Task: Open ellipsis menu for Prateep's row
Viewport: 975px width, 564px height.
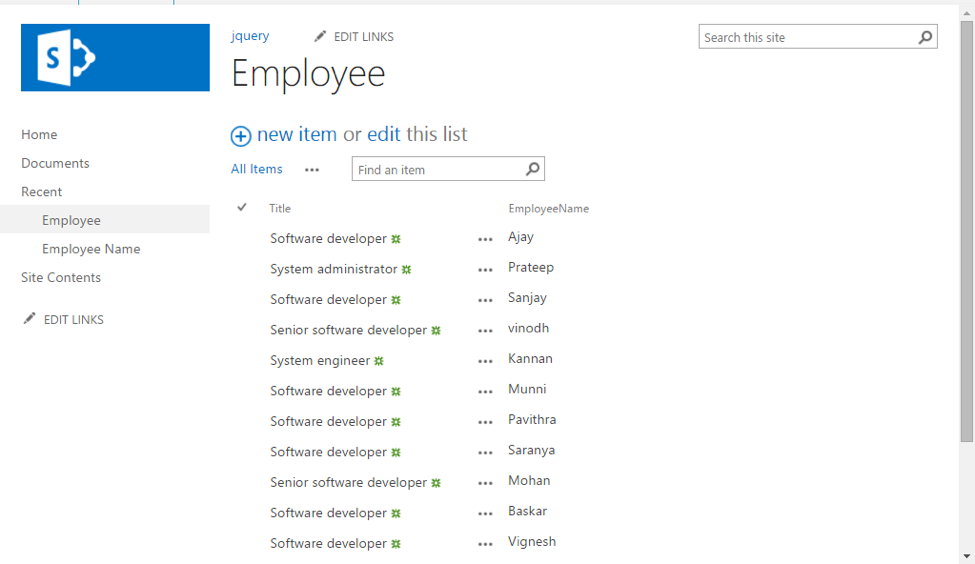Action: pos(485,269)
